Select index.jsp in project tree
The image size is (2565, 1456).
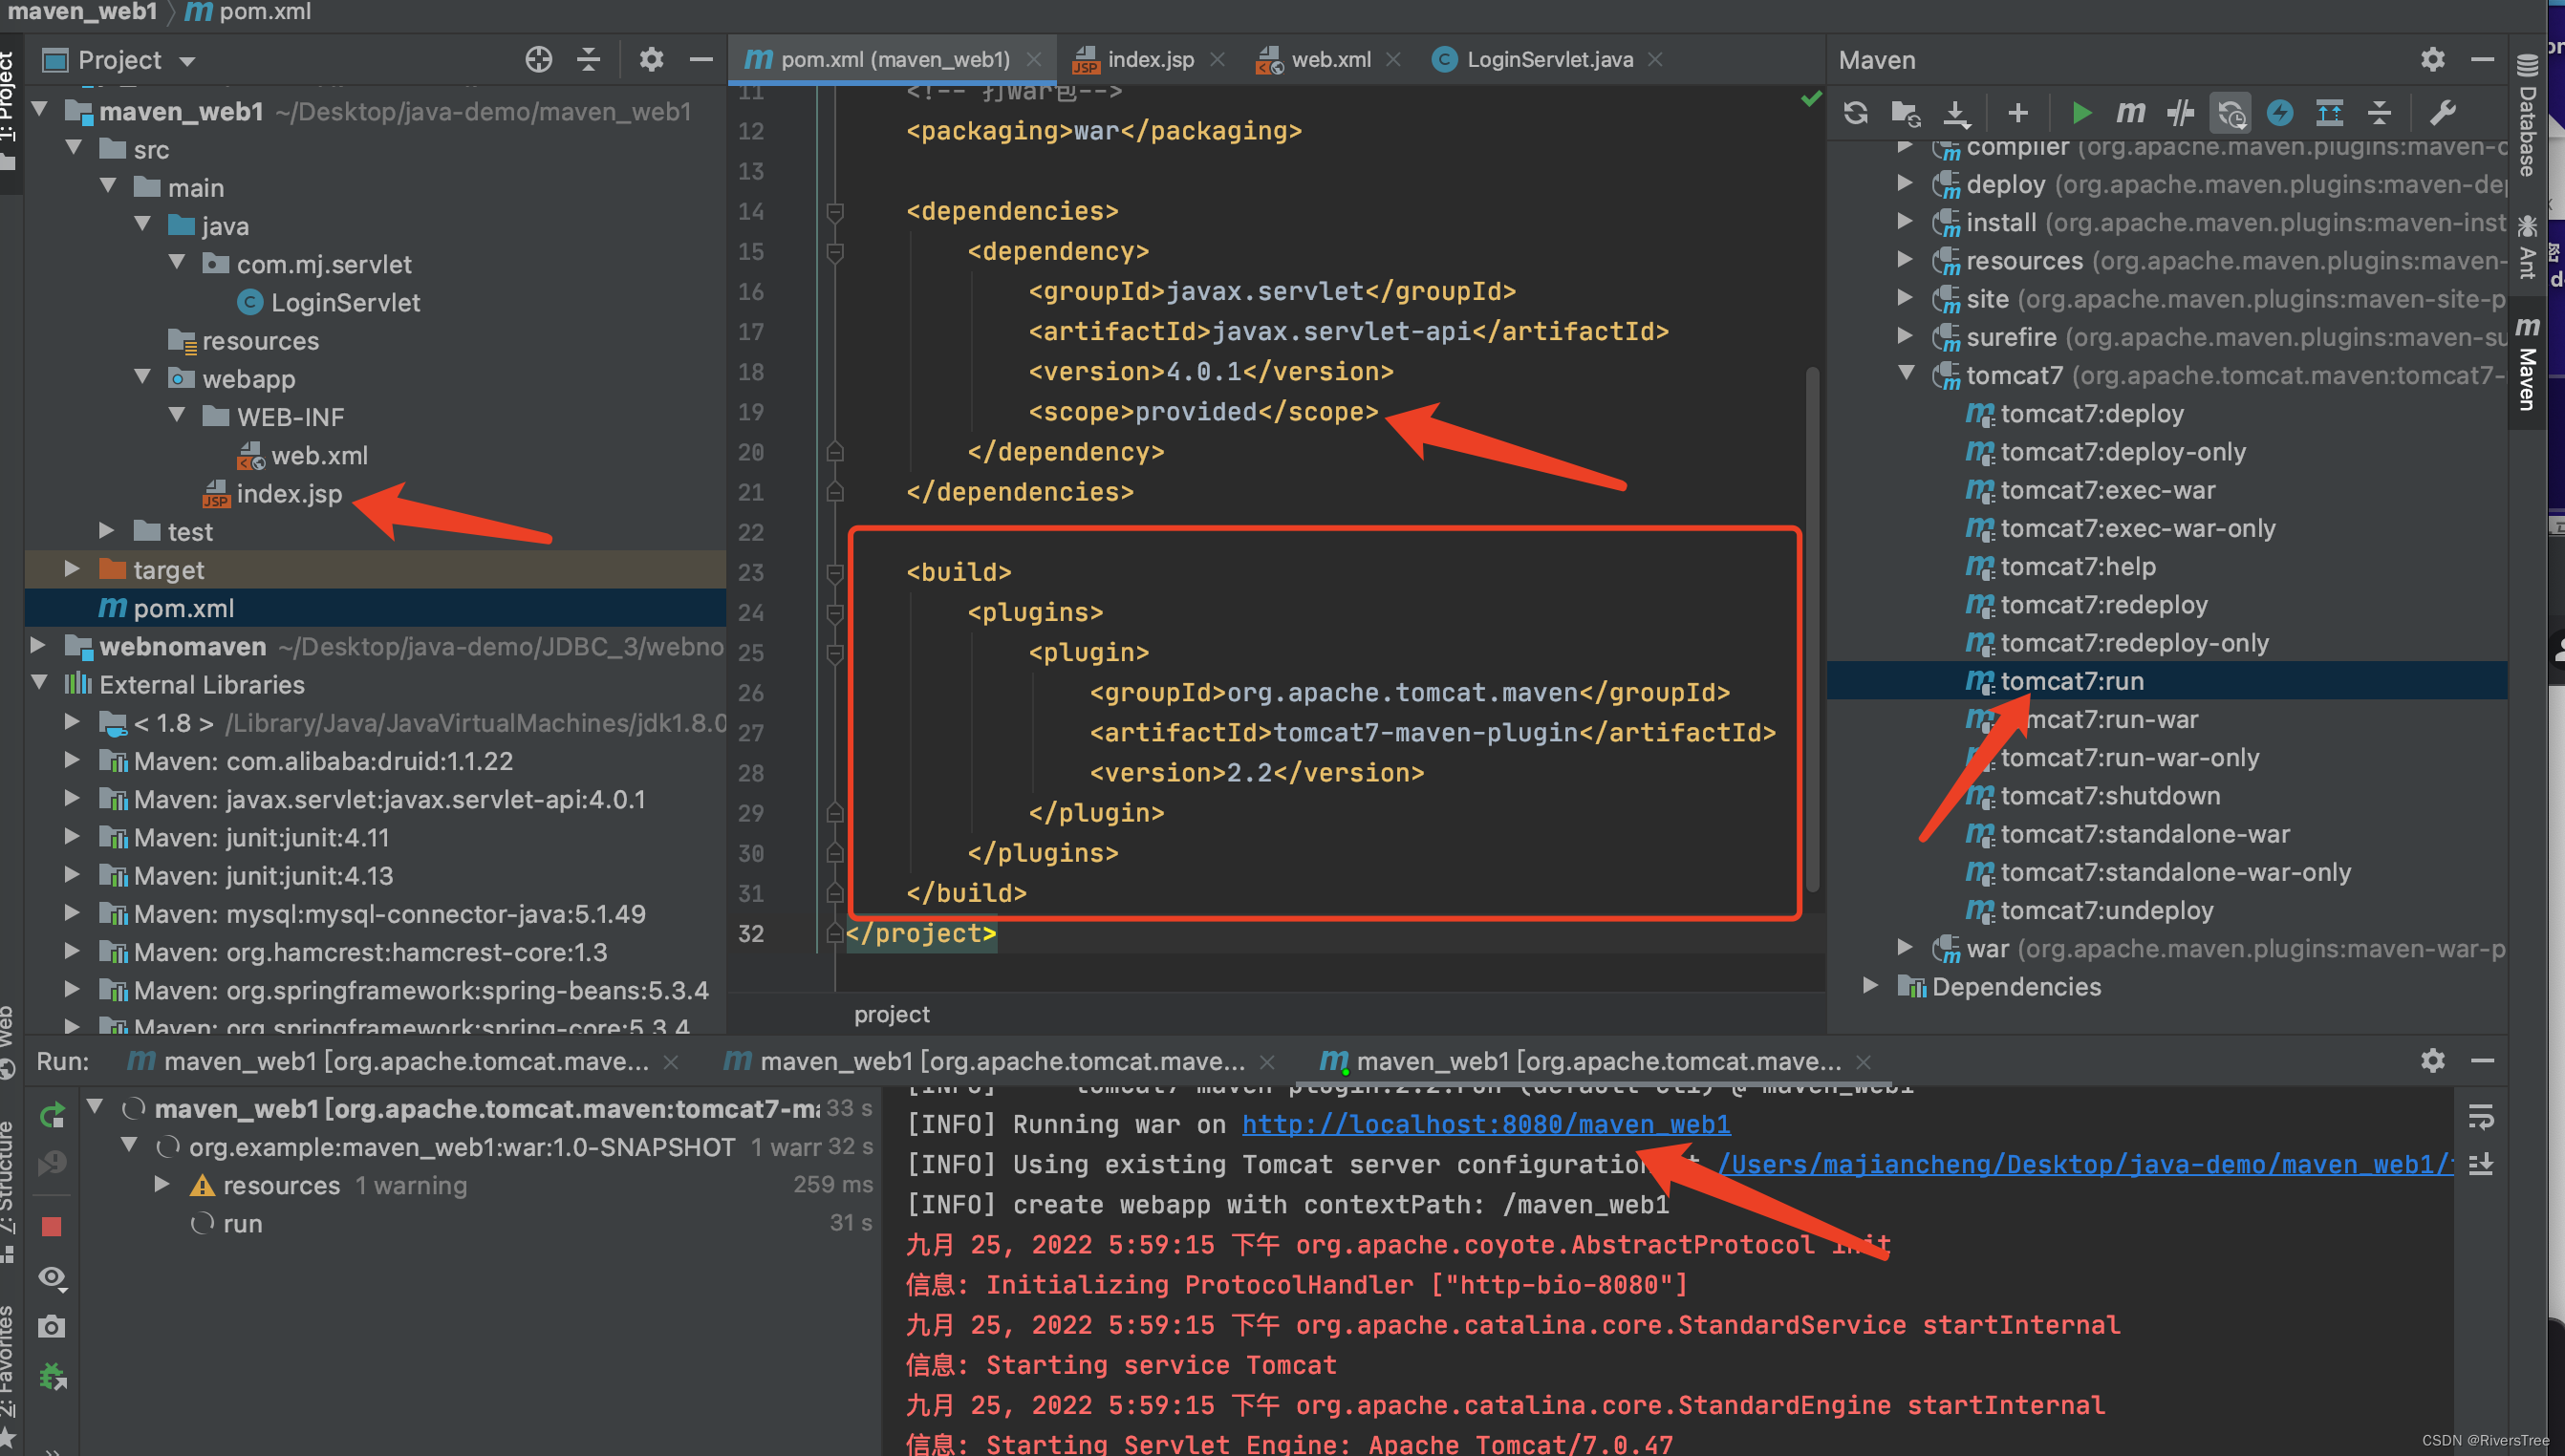click(x=289, y=494)
